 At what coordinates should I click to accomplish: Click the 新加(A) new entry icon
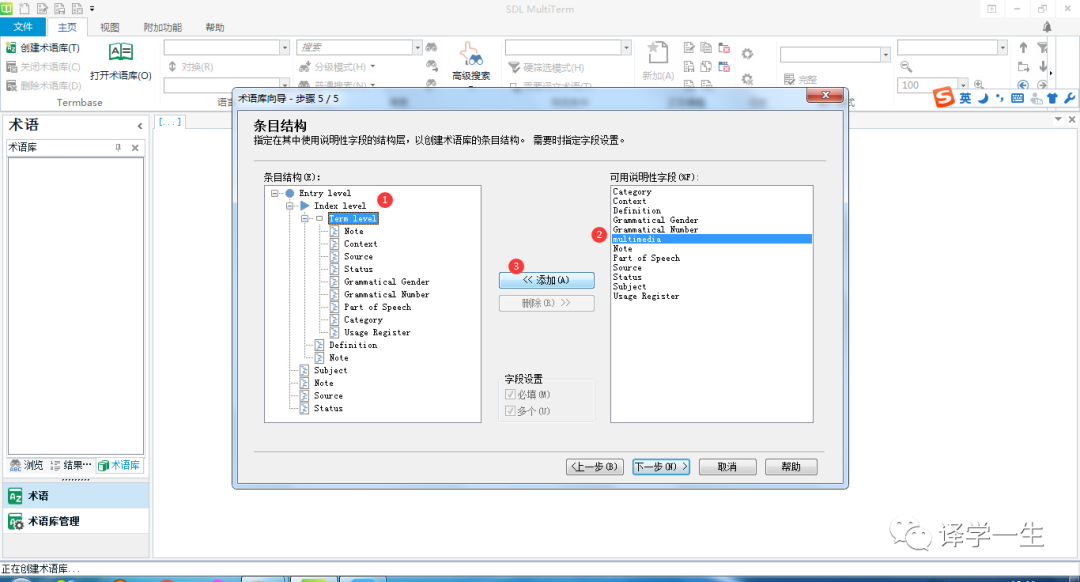(x=658, y=53)
